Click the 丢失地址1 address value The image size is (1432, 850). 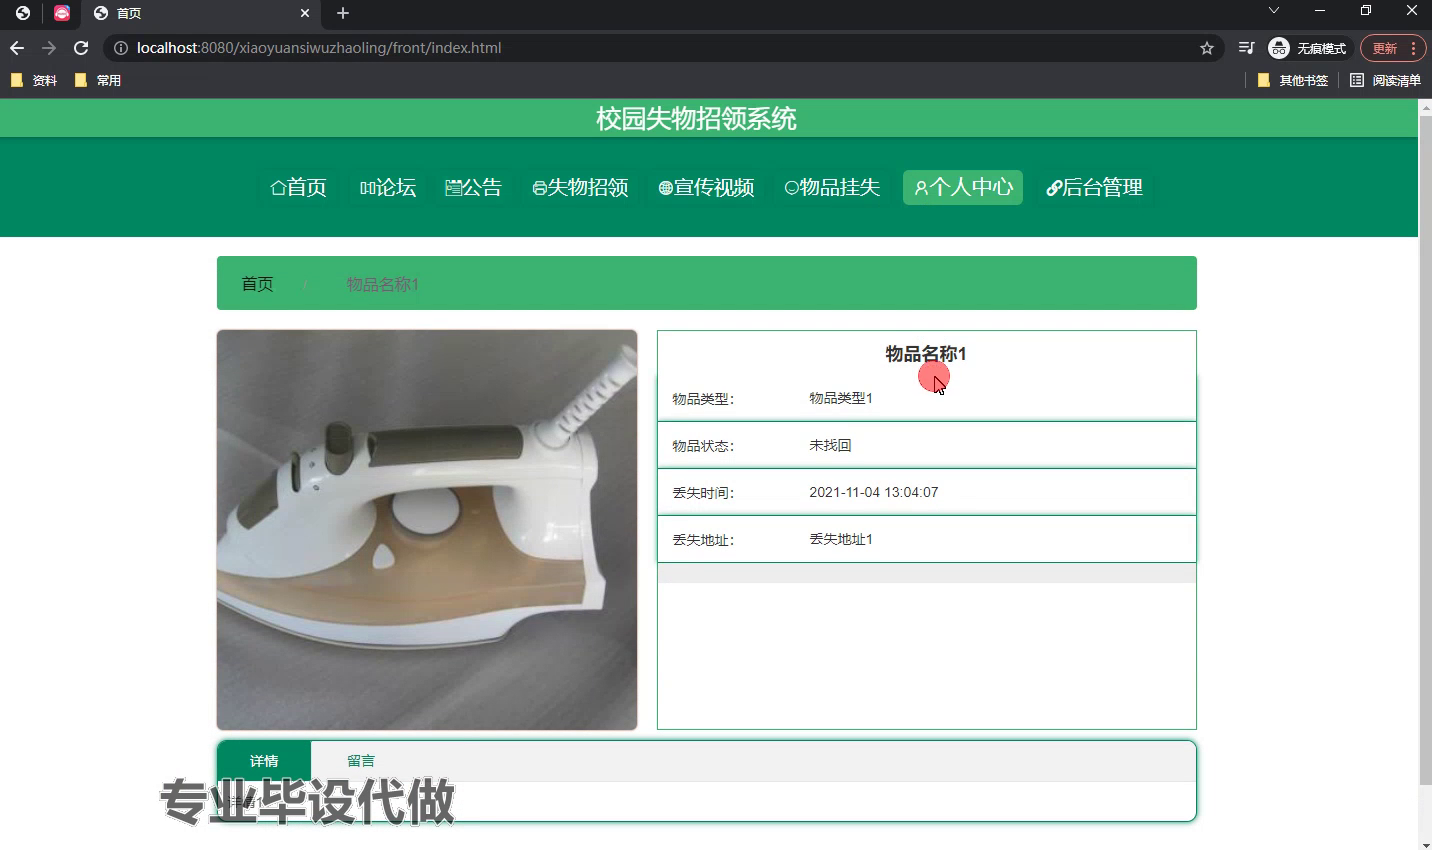(841, 539)
